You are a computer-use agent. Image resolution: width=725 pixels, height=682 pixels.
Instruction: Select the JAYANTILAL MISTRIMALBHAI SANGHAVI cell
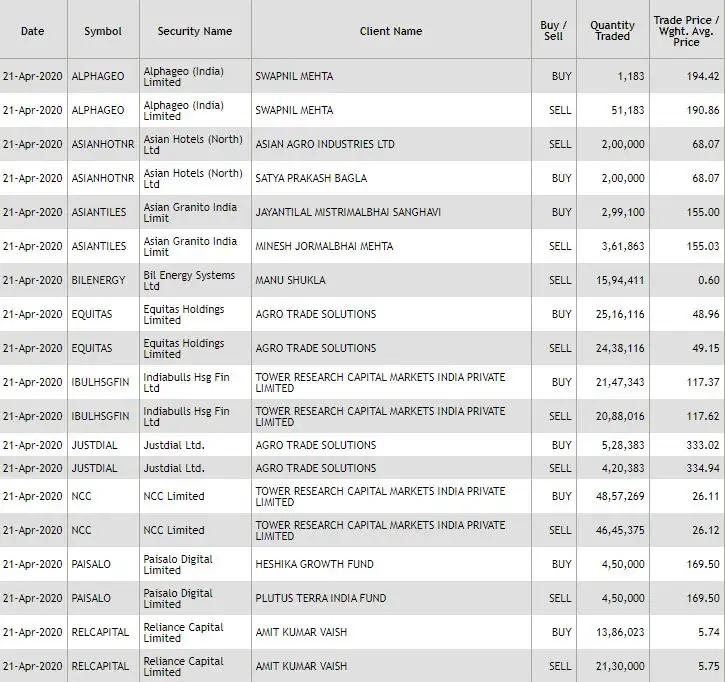tap(348, 212)
